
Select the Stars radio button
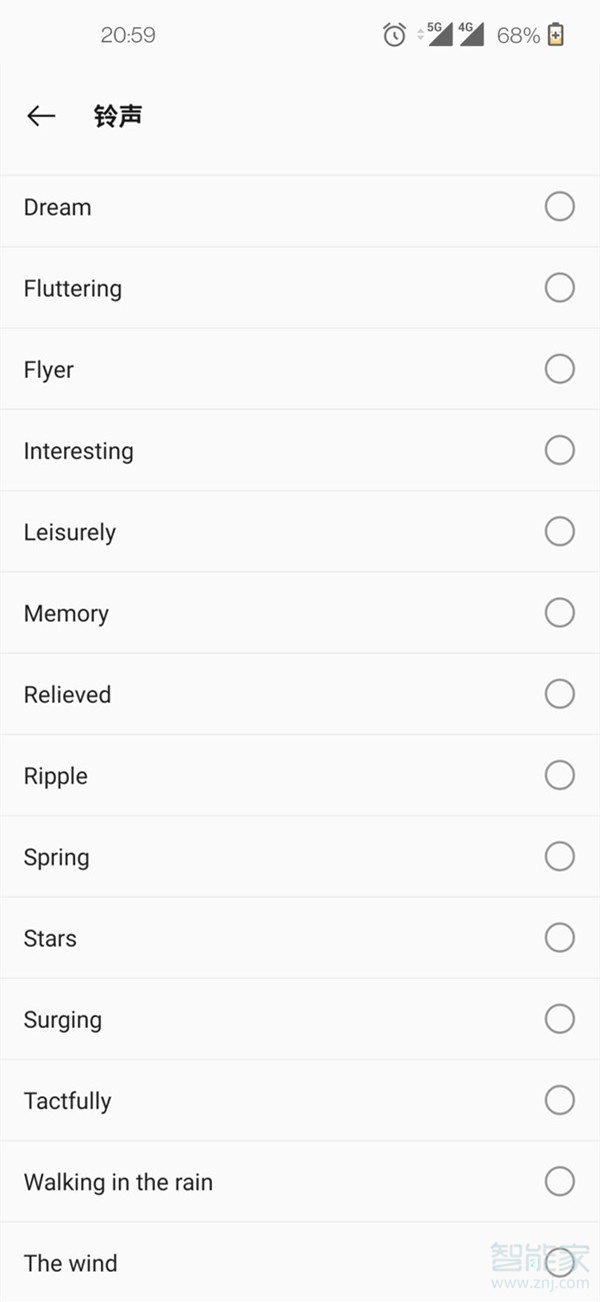pyautogui.click(x=559, y=937)
